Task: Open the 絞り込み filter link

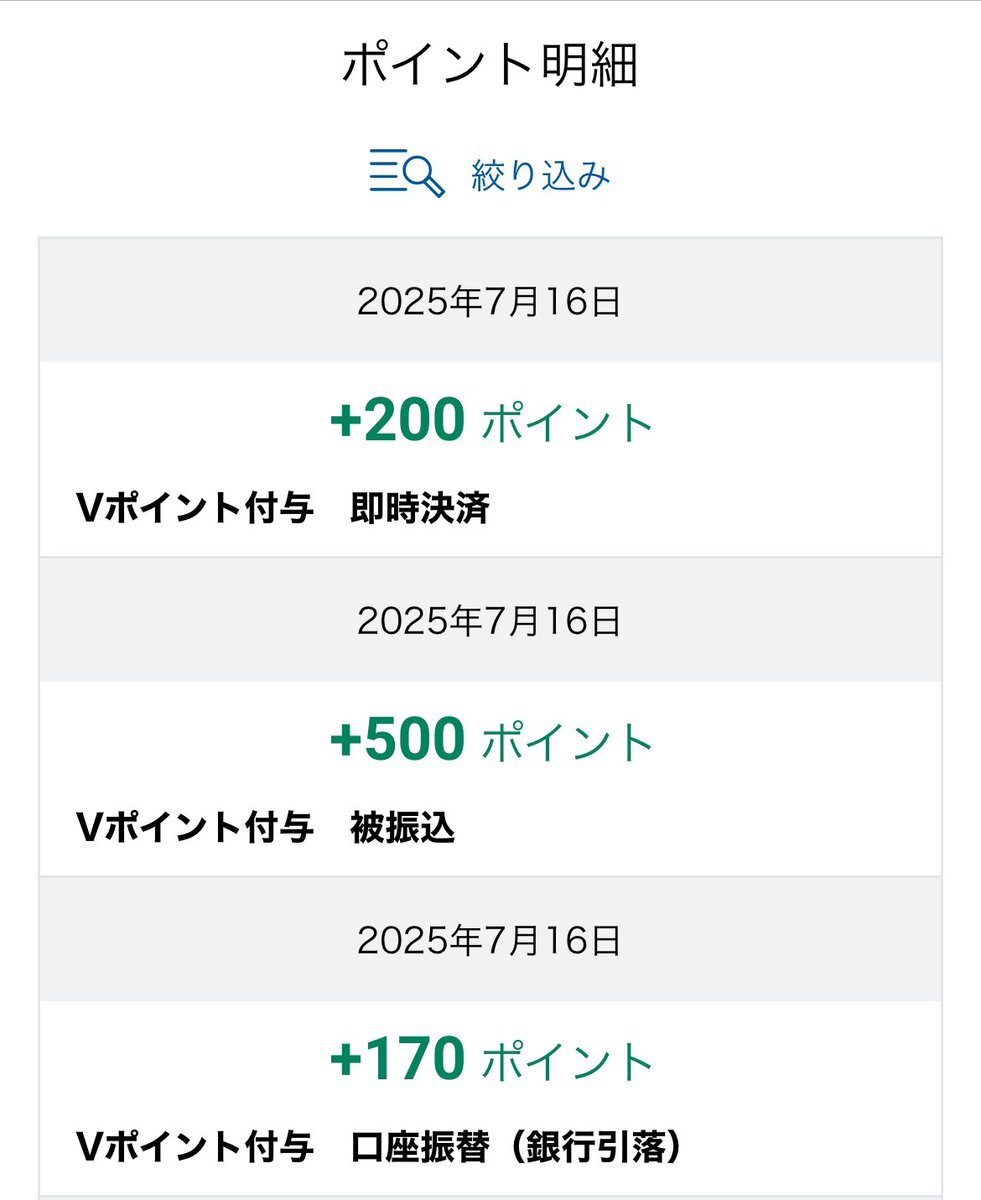Action: (540, 175)
